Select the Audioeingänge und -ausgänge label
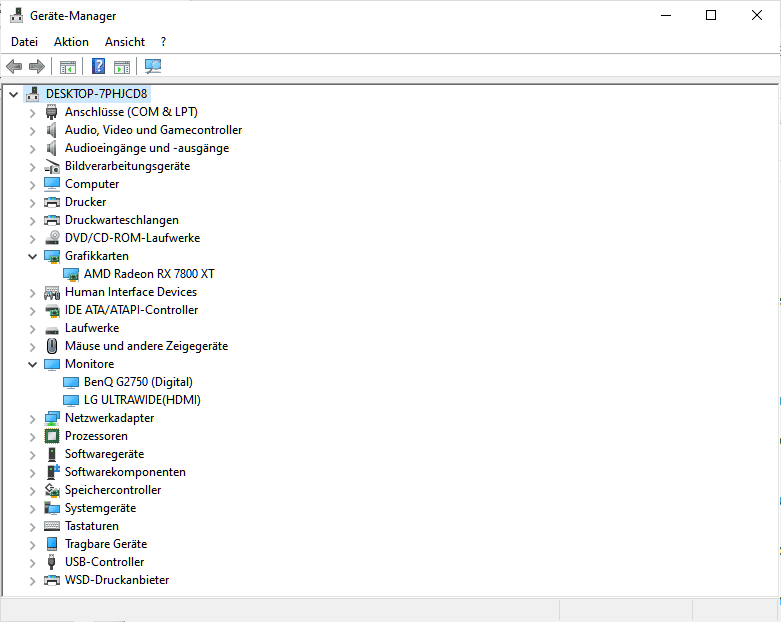 pyautogui.click(x=147, y=148)
